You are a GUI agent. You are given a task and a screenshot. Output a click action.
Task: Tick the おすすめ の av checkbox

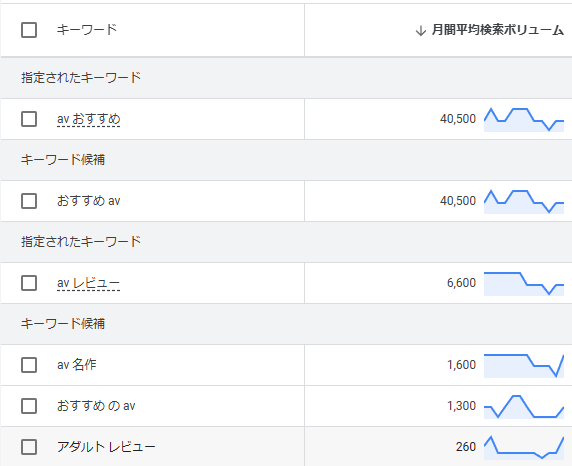(x=29, y=406)
